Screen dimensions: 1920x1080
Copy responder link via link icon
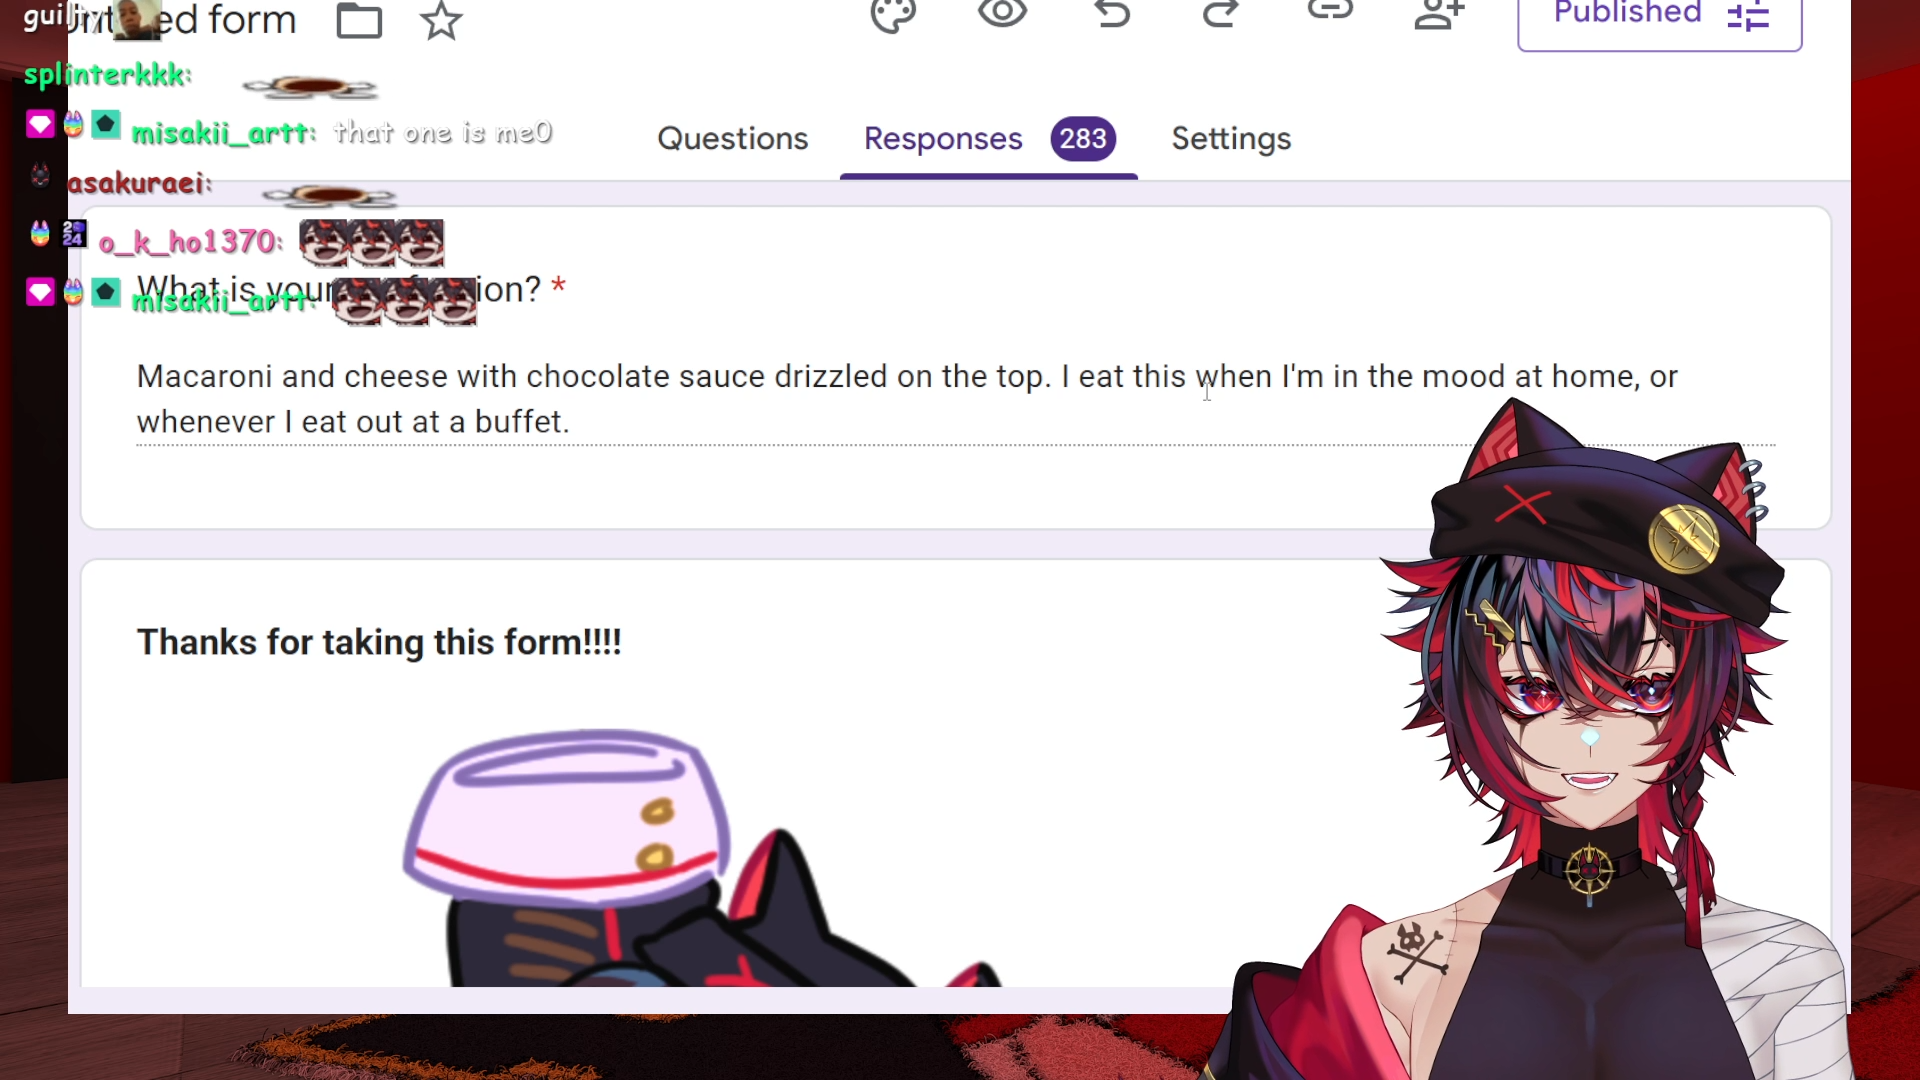[1330, 11]
